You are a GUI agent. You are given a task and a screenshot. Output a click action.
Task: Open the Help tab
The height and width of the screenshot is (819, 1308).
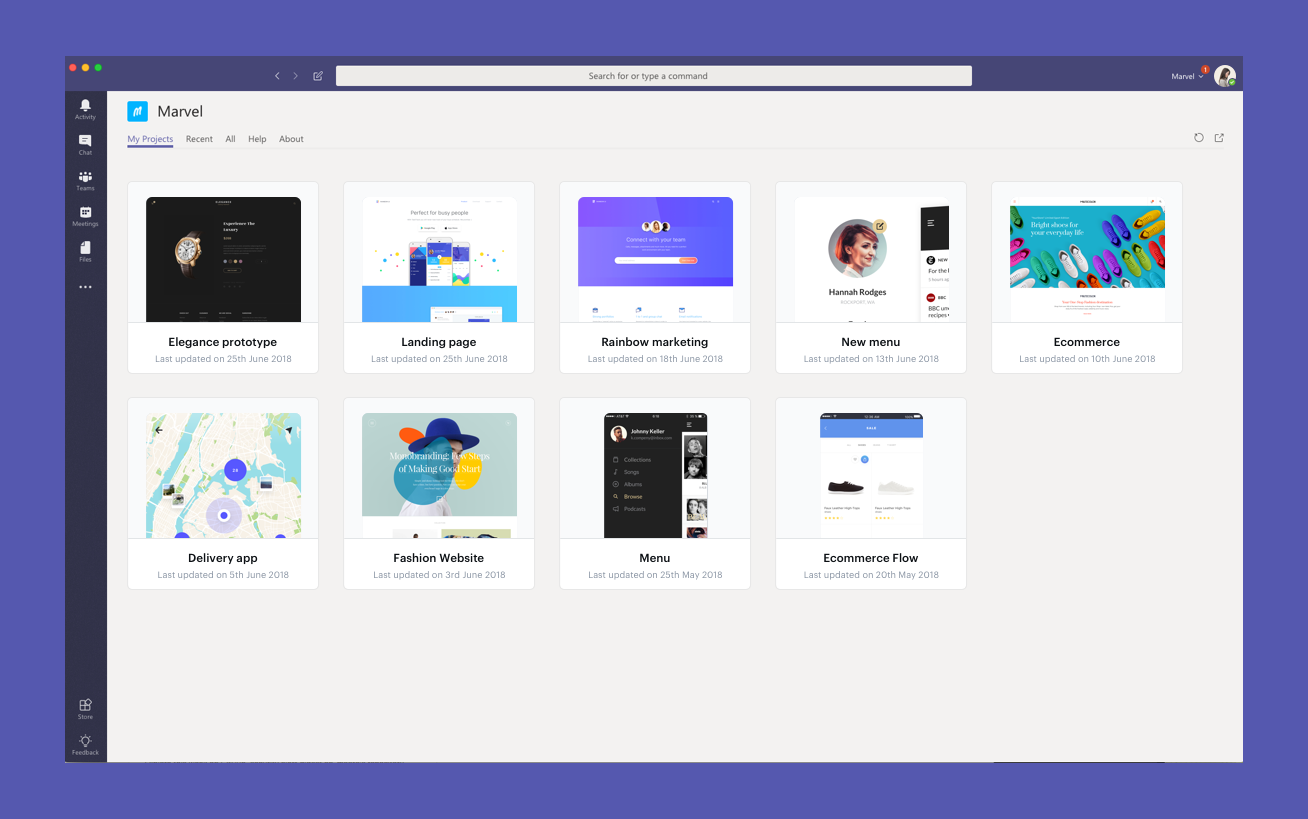(x=257, y=139)
